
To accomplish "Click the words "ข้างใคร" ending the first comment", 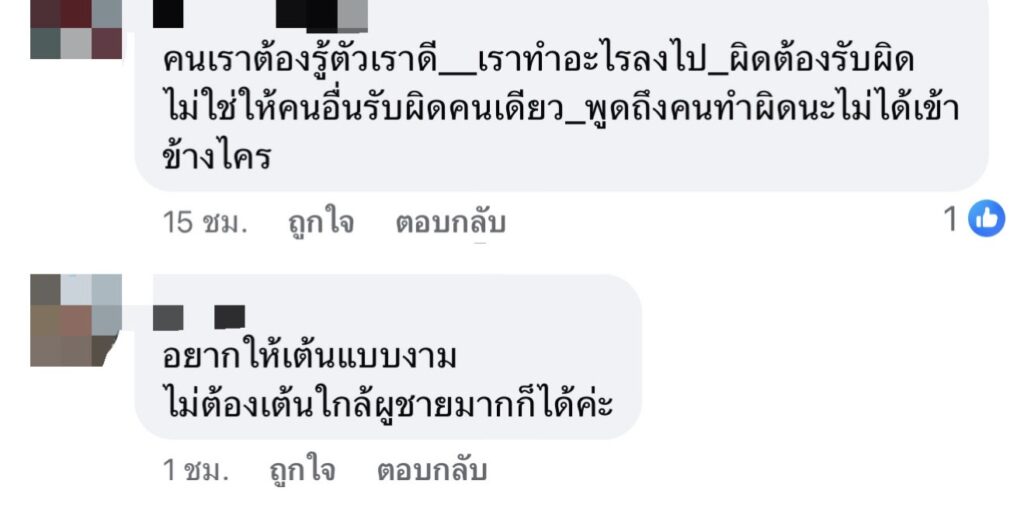I will [x=216, y=156].
